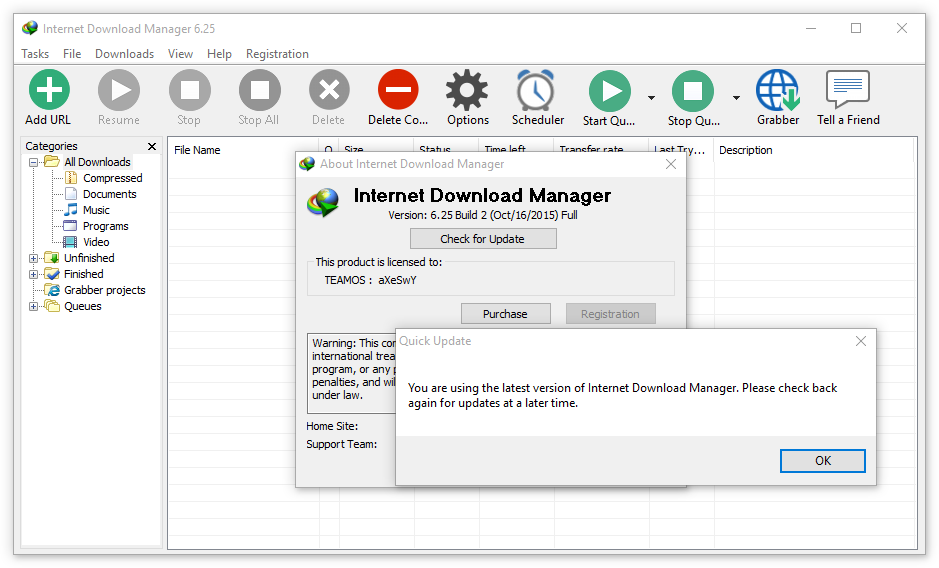This screenshot has height=568, width=939.
Task: Click the Add URL toolbar icon
Action: point(49,90)
